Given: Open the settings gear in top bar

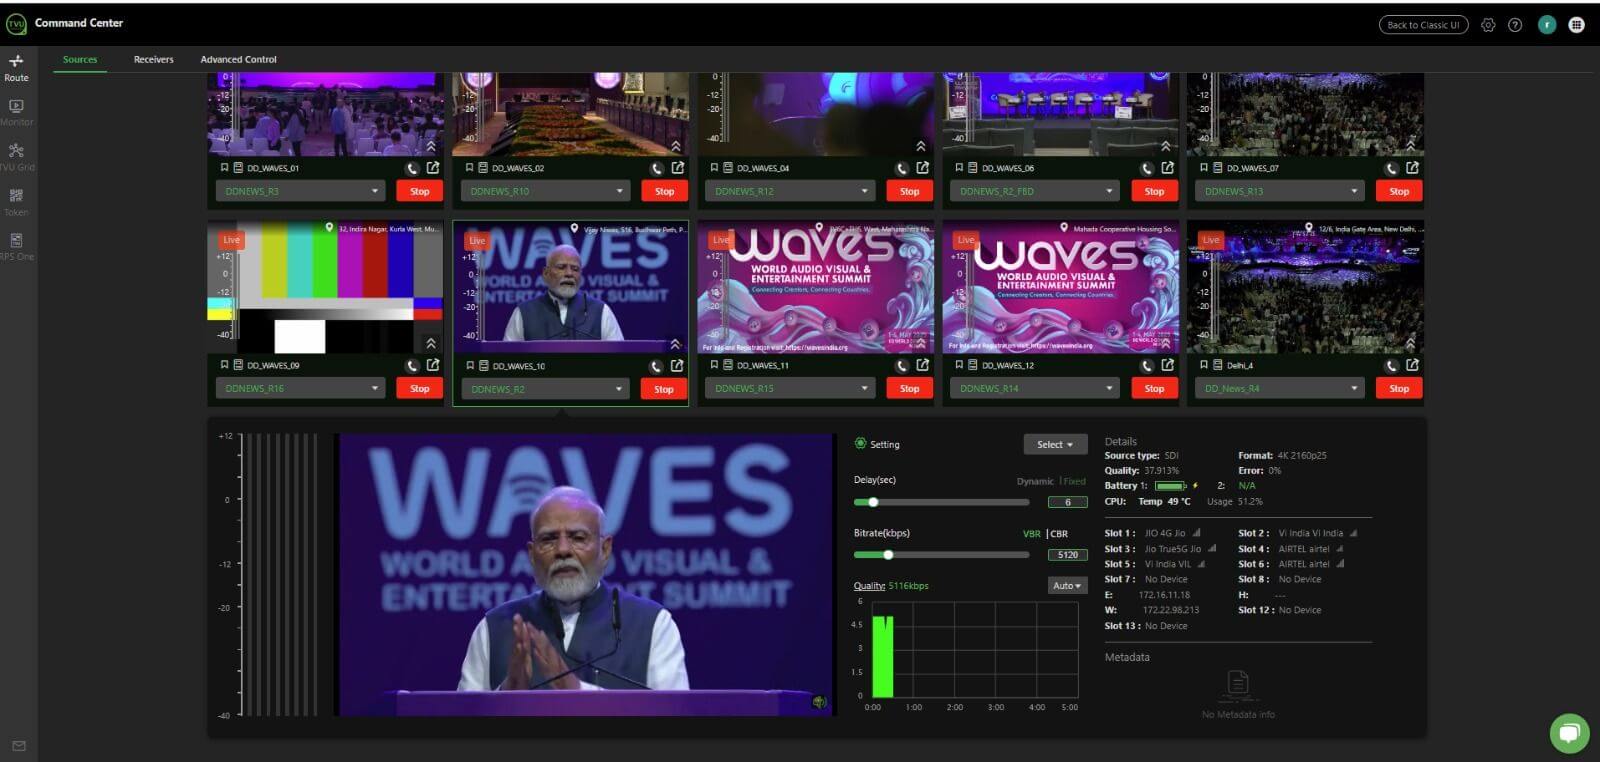Looking at the screenshot, I should pos(1488,25).
